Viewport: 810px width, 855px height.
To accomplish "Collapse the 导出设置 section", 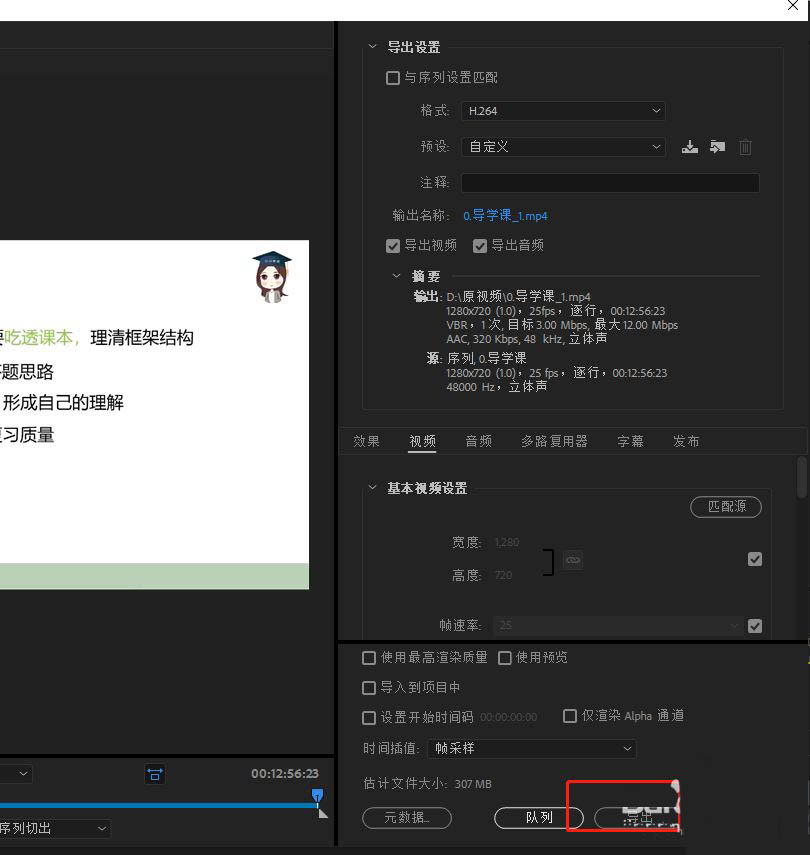I will click(x=373, y=47).
